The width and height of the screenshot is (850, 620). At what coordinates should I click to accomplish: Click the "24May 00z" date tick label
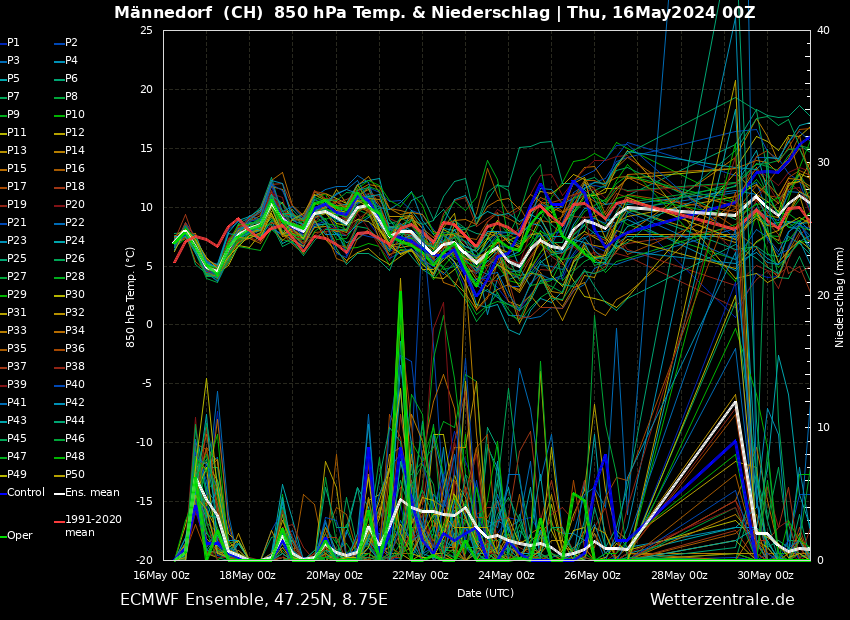click(506, 575)
